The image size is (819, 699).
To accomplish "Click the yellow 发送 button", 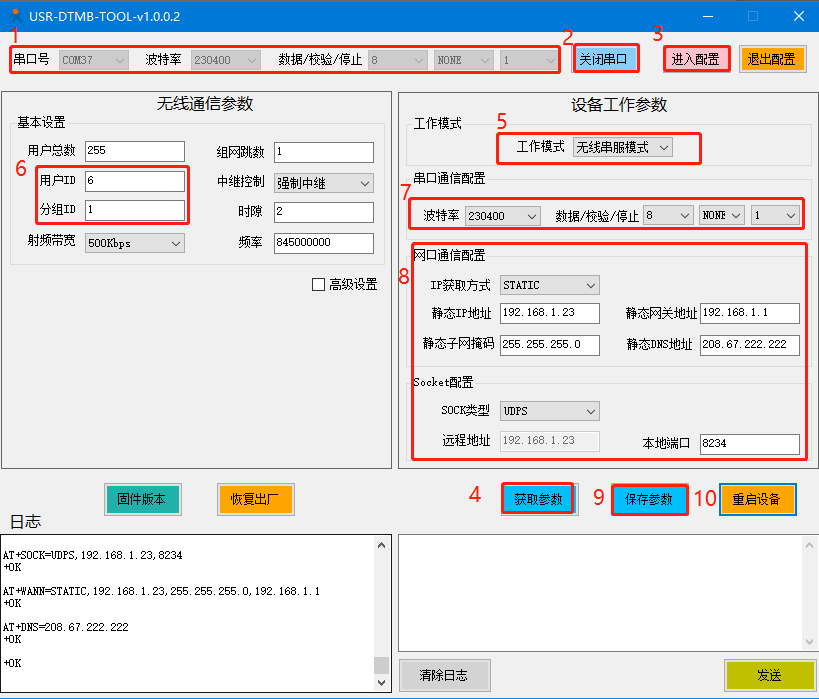I will pyautogui.click(x=769, y=675).
